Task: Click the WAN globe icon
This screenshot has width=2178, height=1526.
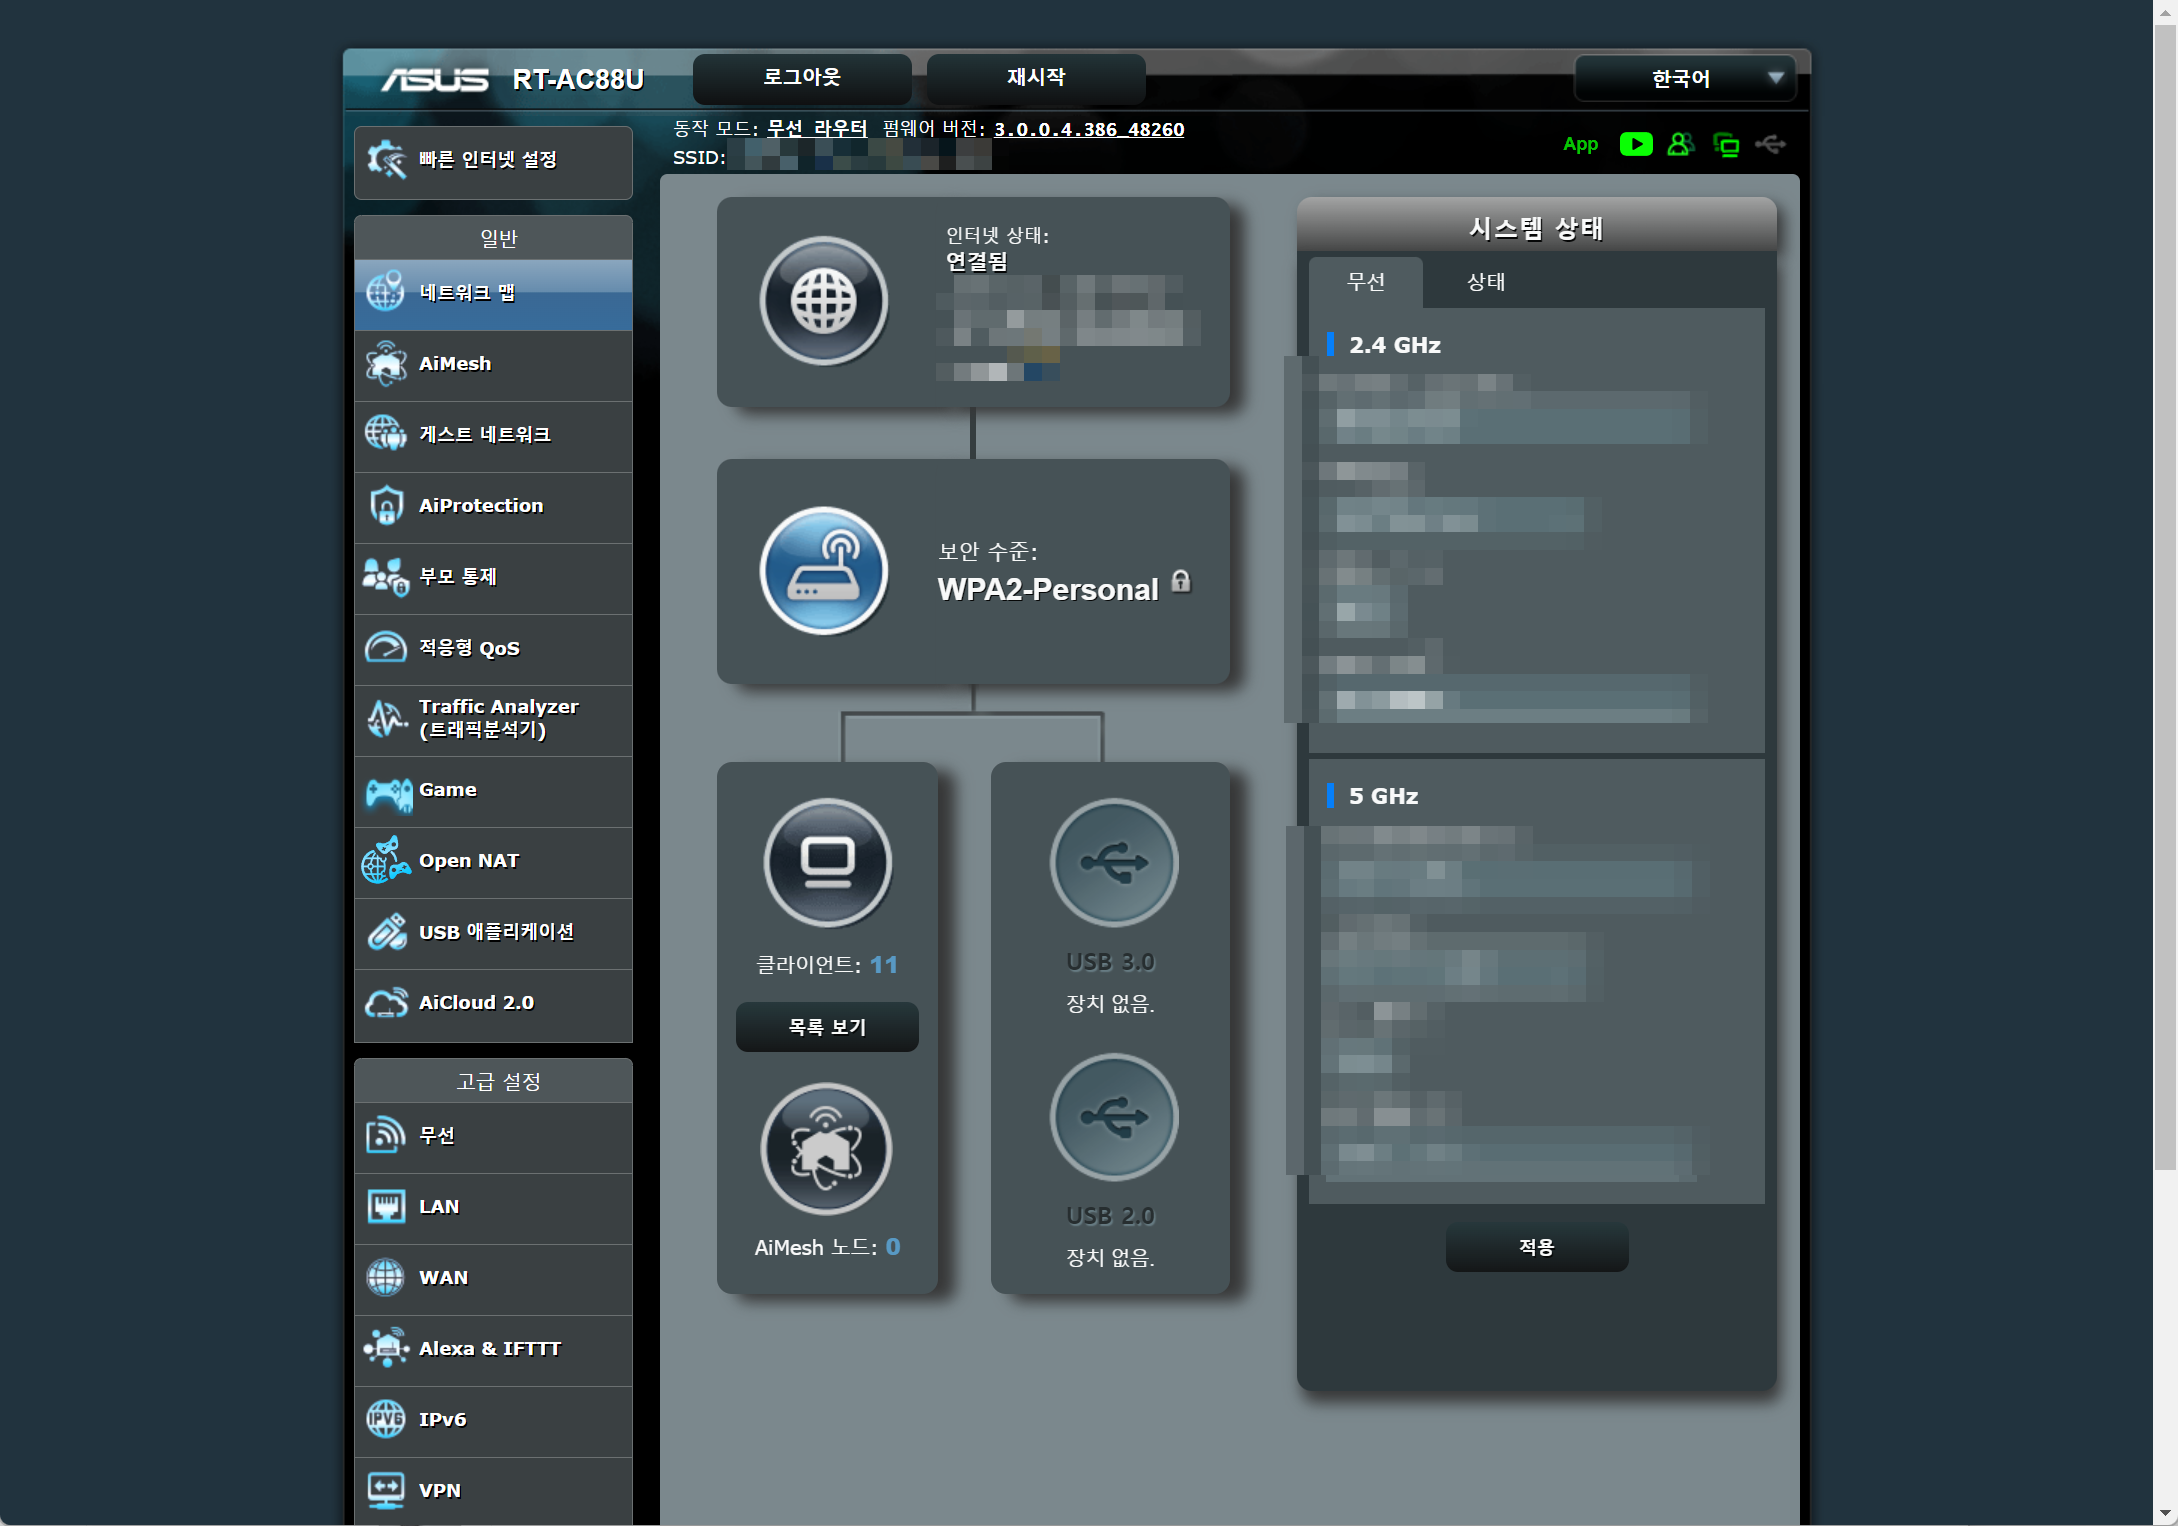Action: point(385,1278)
